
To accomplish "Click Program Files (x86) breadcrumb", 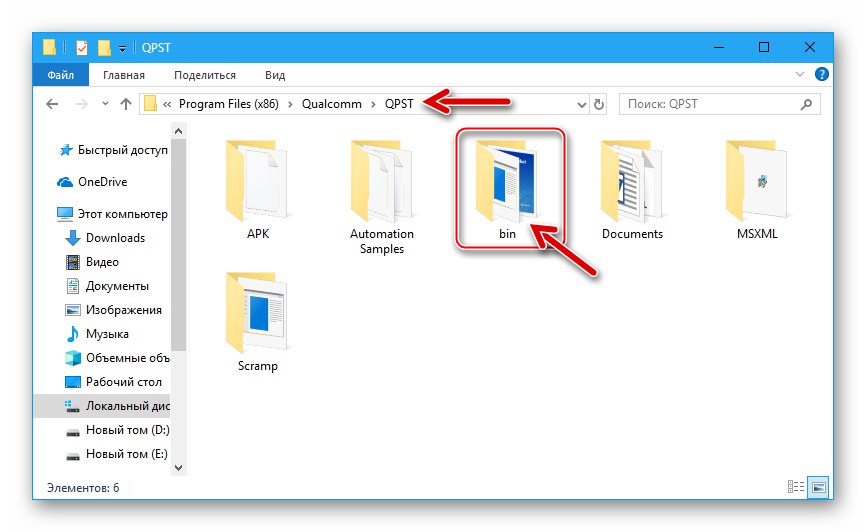I will 229,104.
